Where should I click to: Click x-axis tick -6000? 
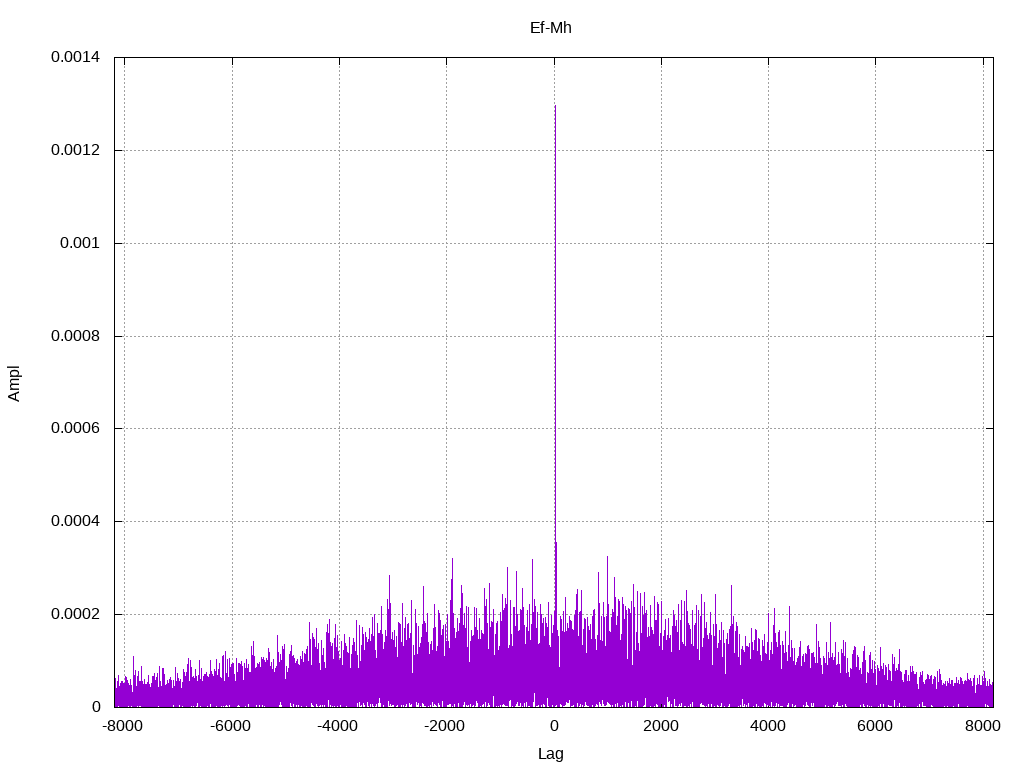pos(231,726)
